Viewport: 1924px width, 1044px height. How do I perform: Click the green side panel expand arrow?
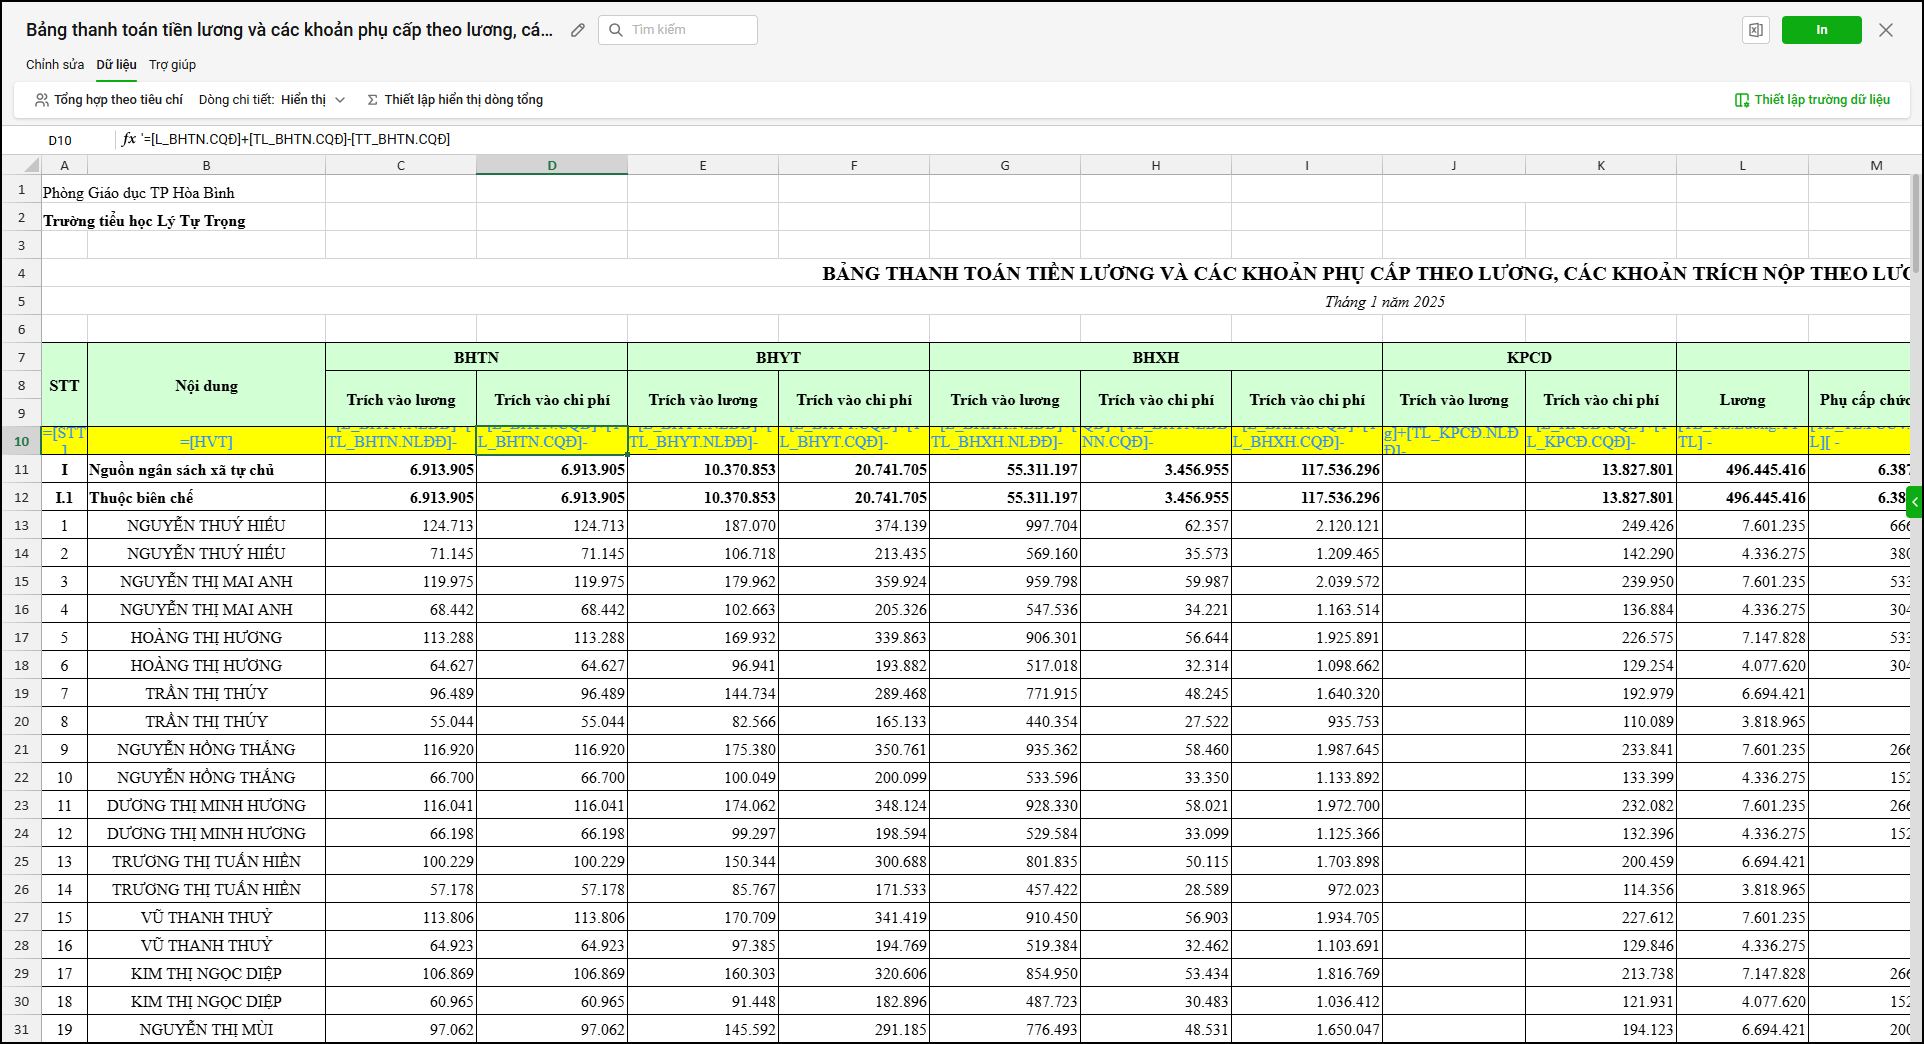(1914, 501)
